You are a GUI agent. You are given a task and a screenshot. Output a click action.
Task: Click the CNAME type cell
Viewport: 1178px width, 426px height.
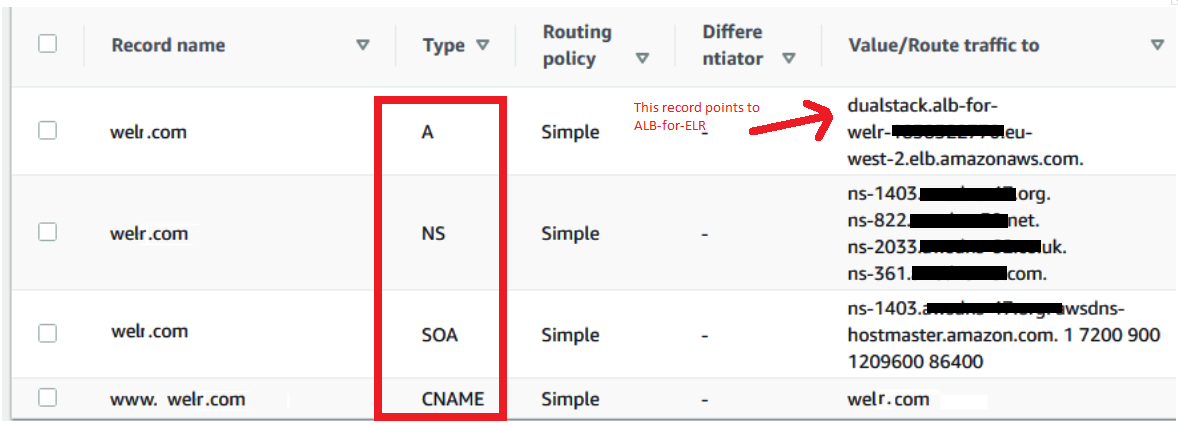453,399
